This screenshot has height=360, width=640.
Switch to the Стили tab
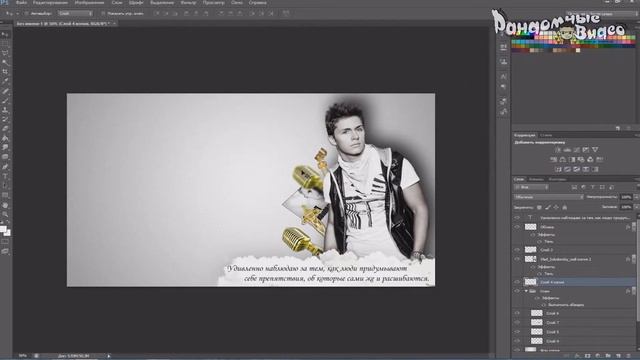(546, 135)
